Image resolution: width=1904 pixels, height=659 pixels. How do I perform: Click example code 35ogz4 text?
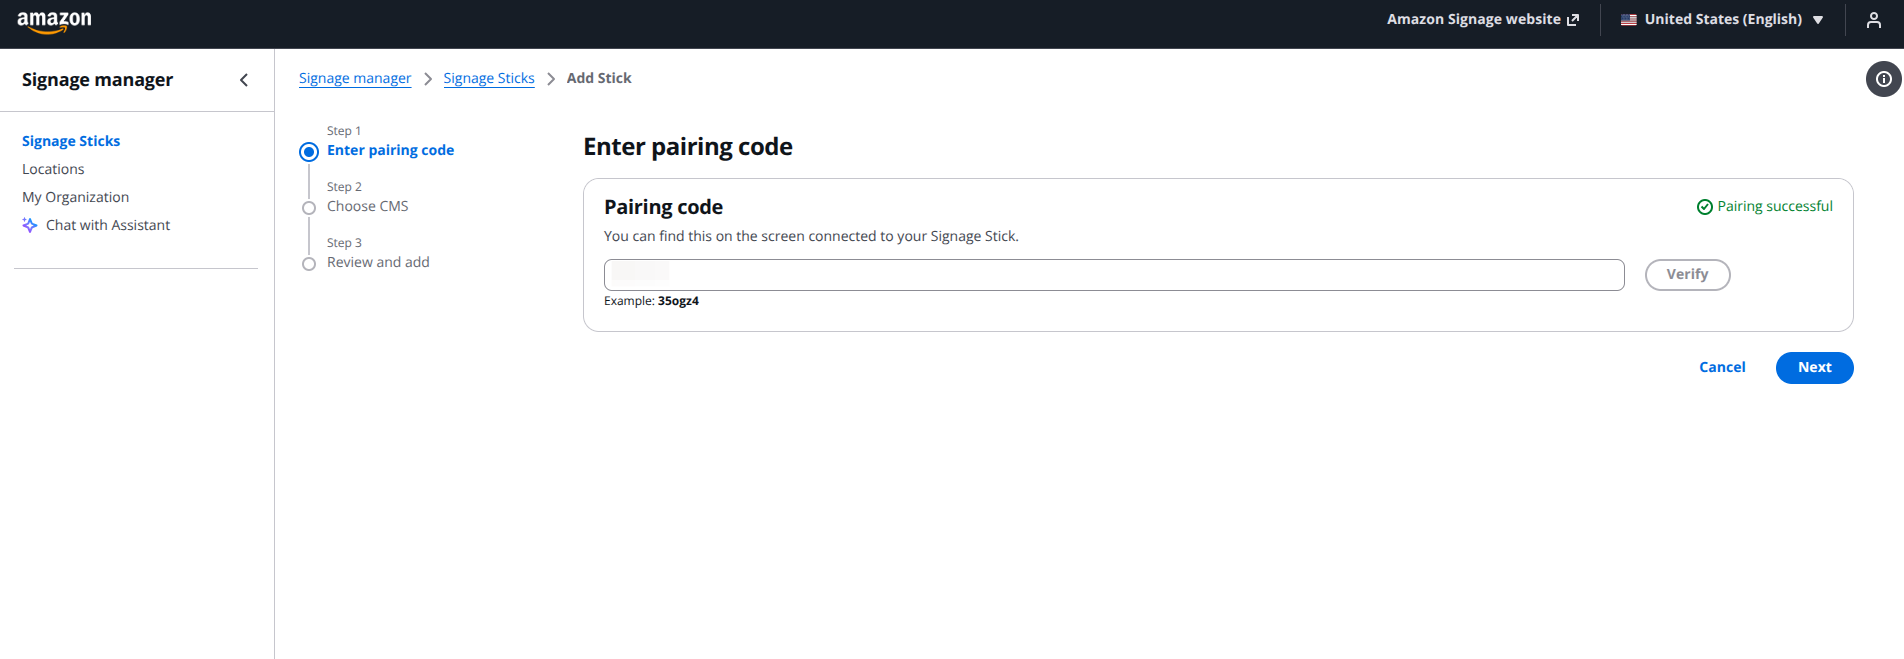pyautogui.click(x=678, y=301)
